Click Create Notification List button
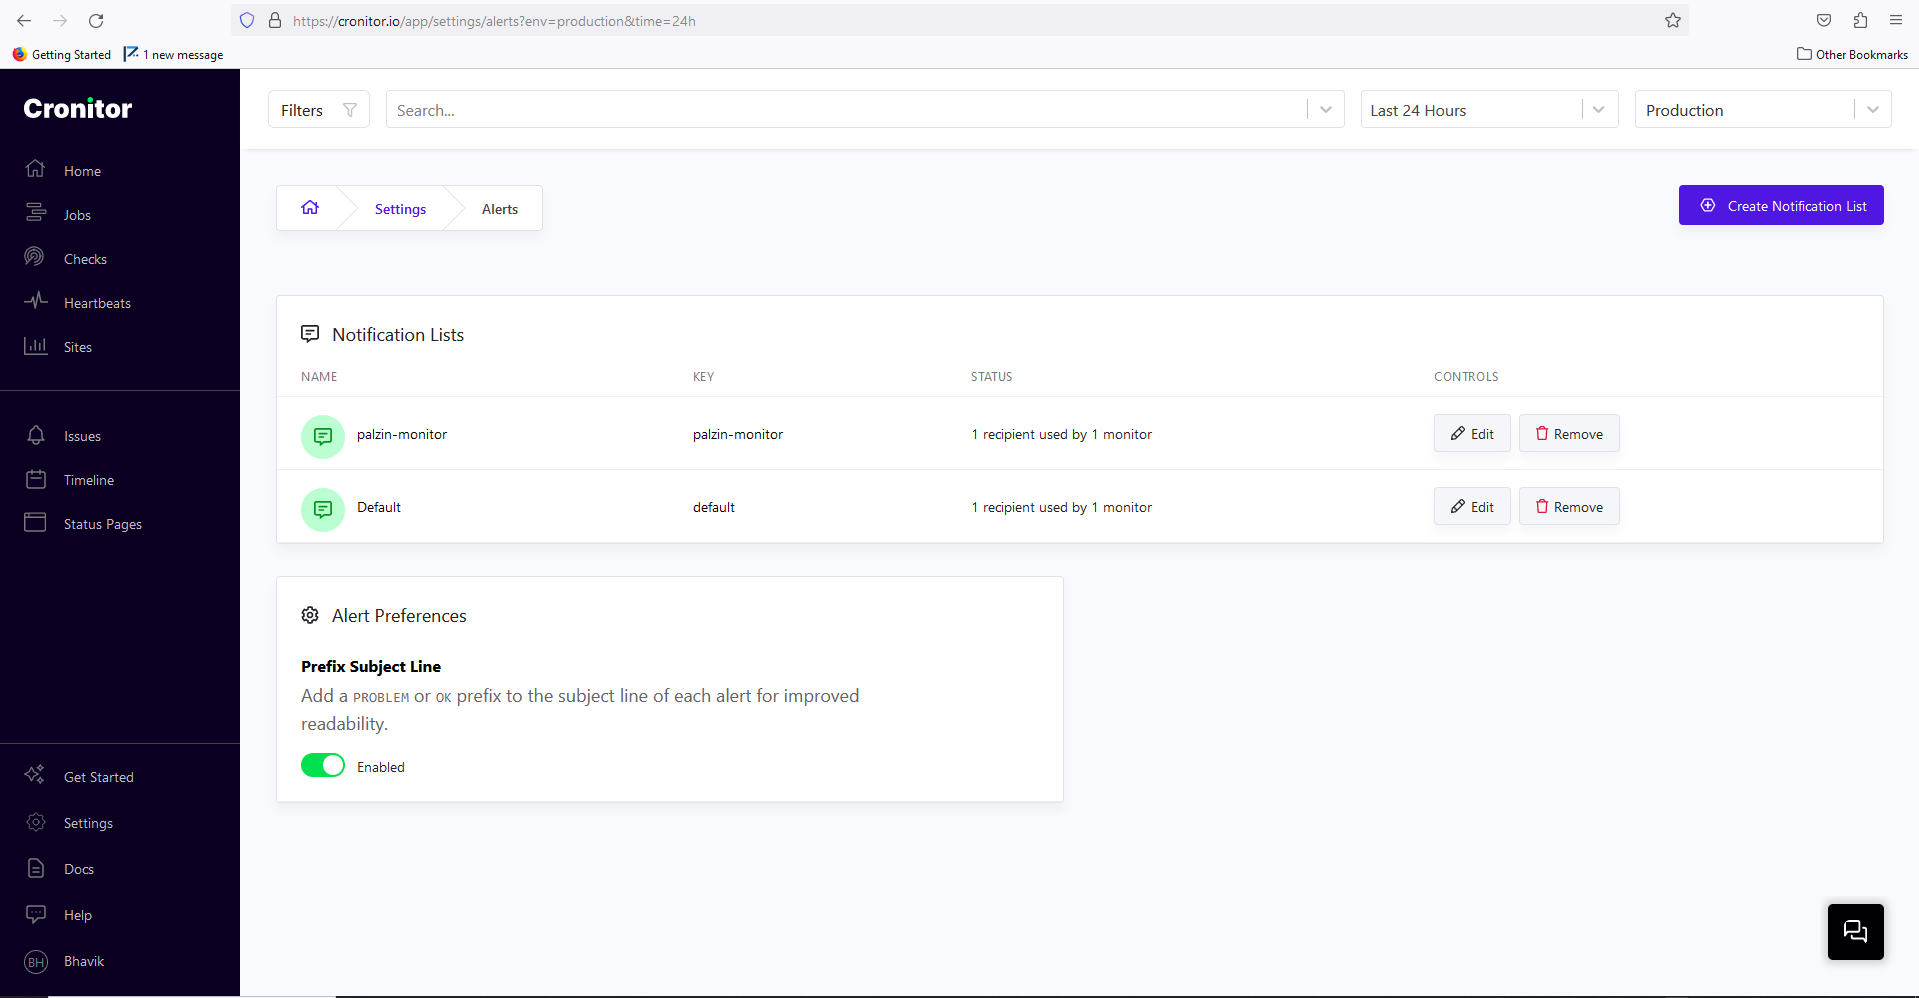This screenshot has width=1919, height=998. [1781, 205]
